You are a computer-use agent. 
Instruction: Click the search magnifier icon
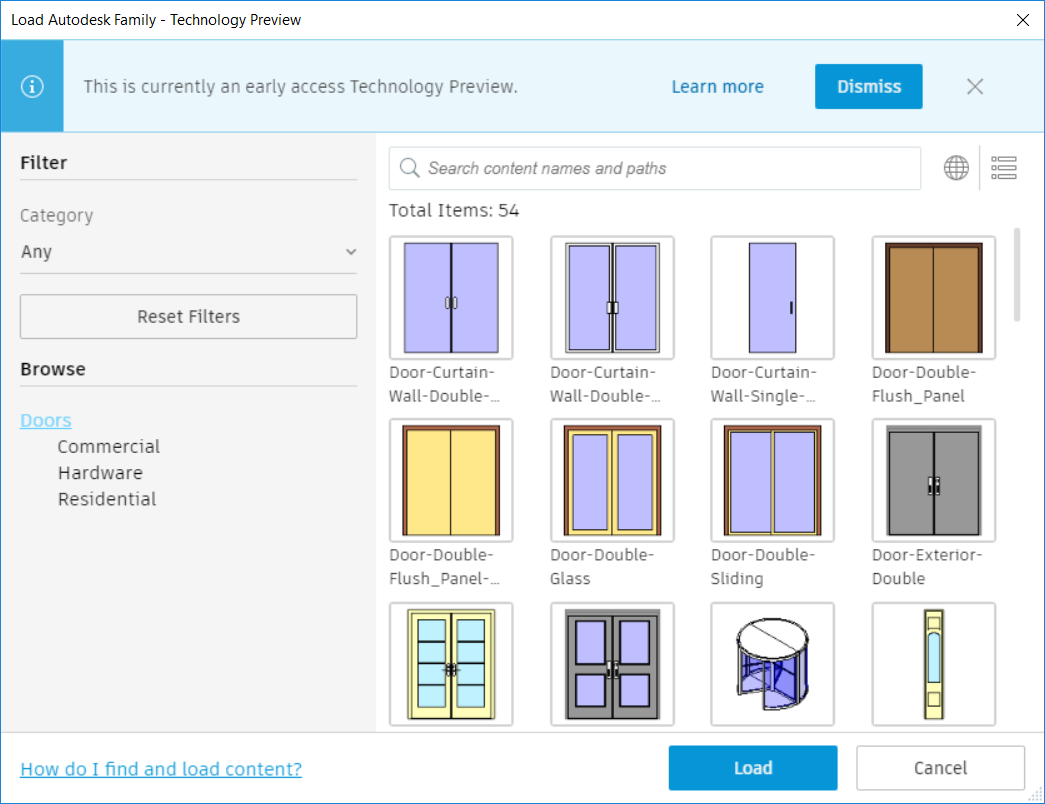pyautogui.click(x=409, y=168)
